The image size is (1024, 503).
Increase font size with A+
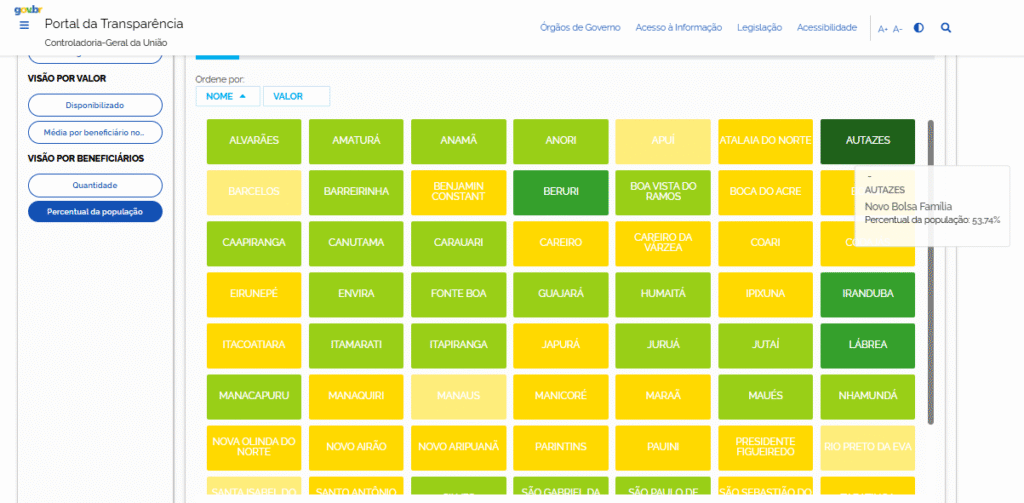(x=883, y=29)
